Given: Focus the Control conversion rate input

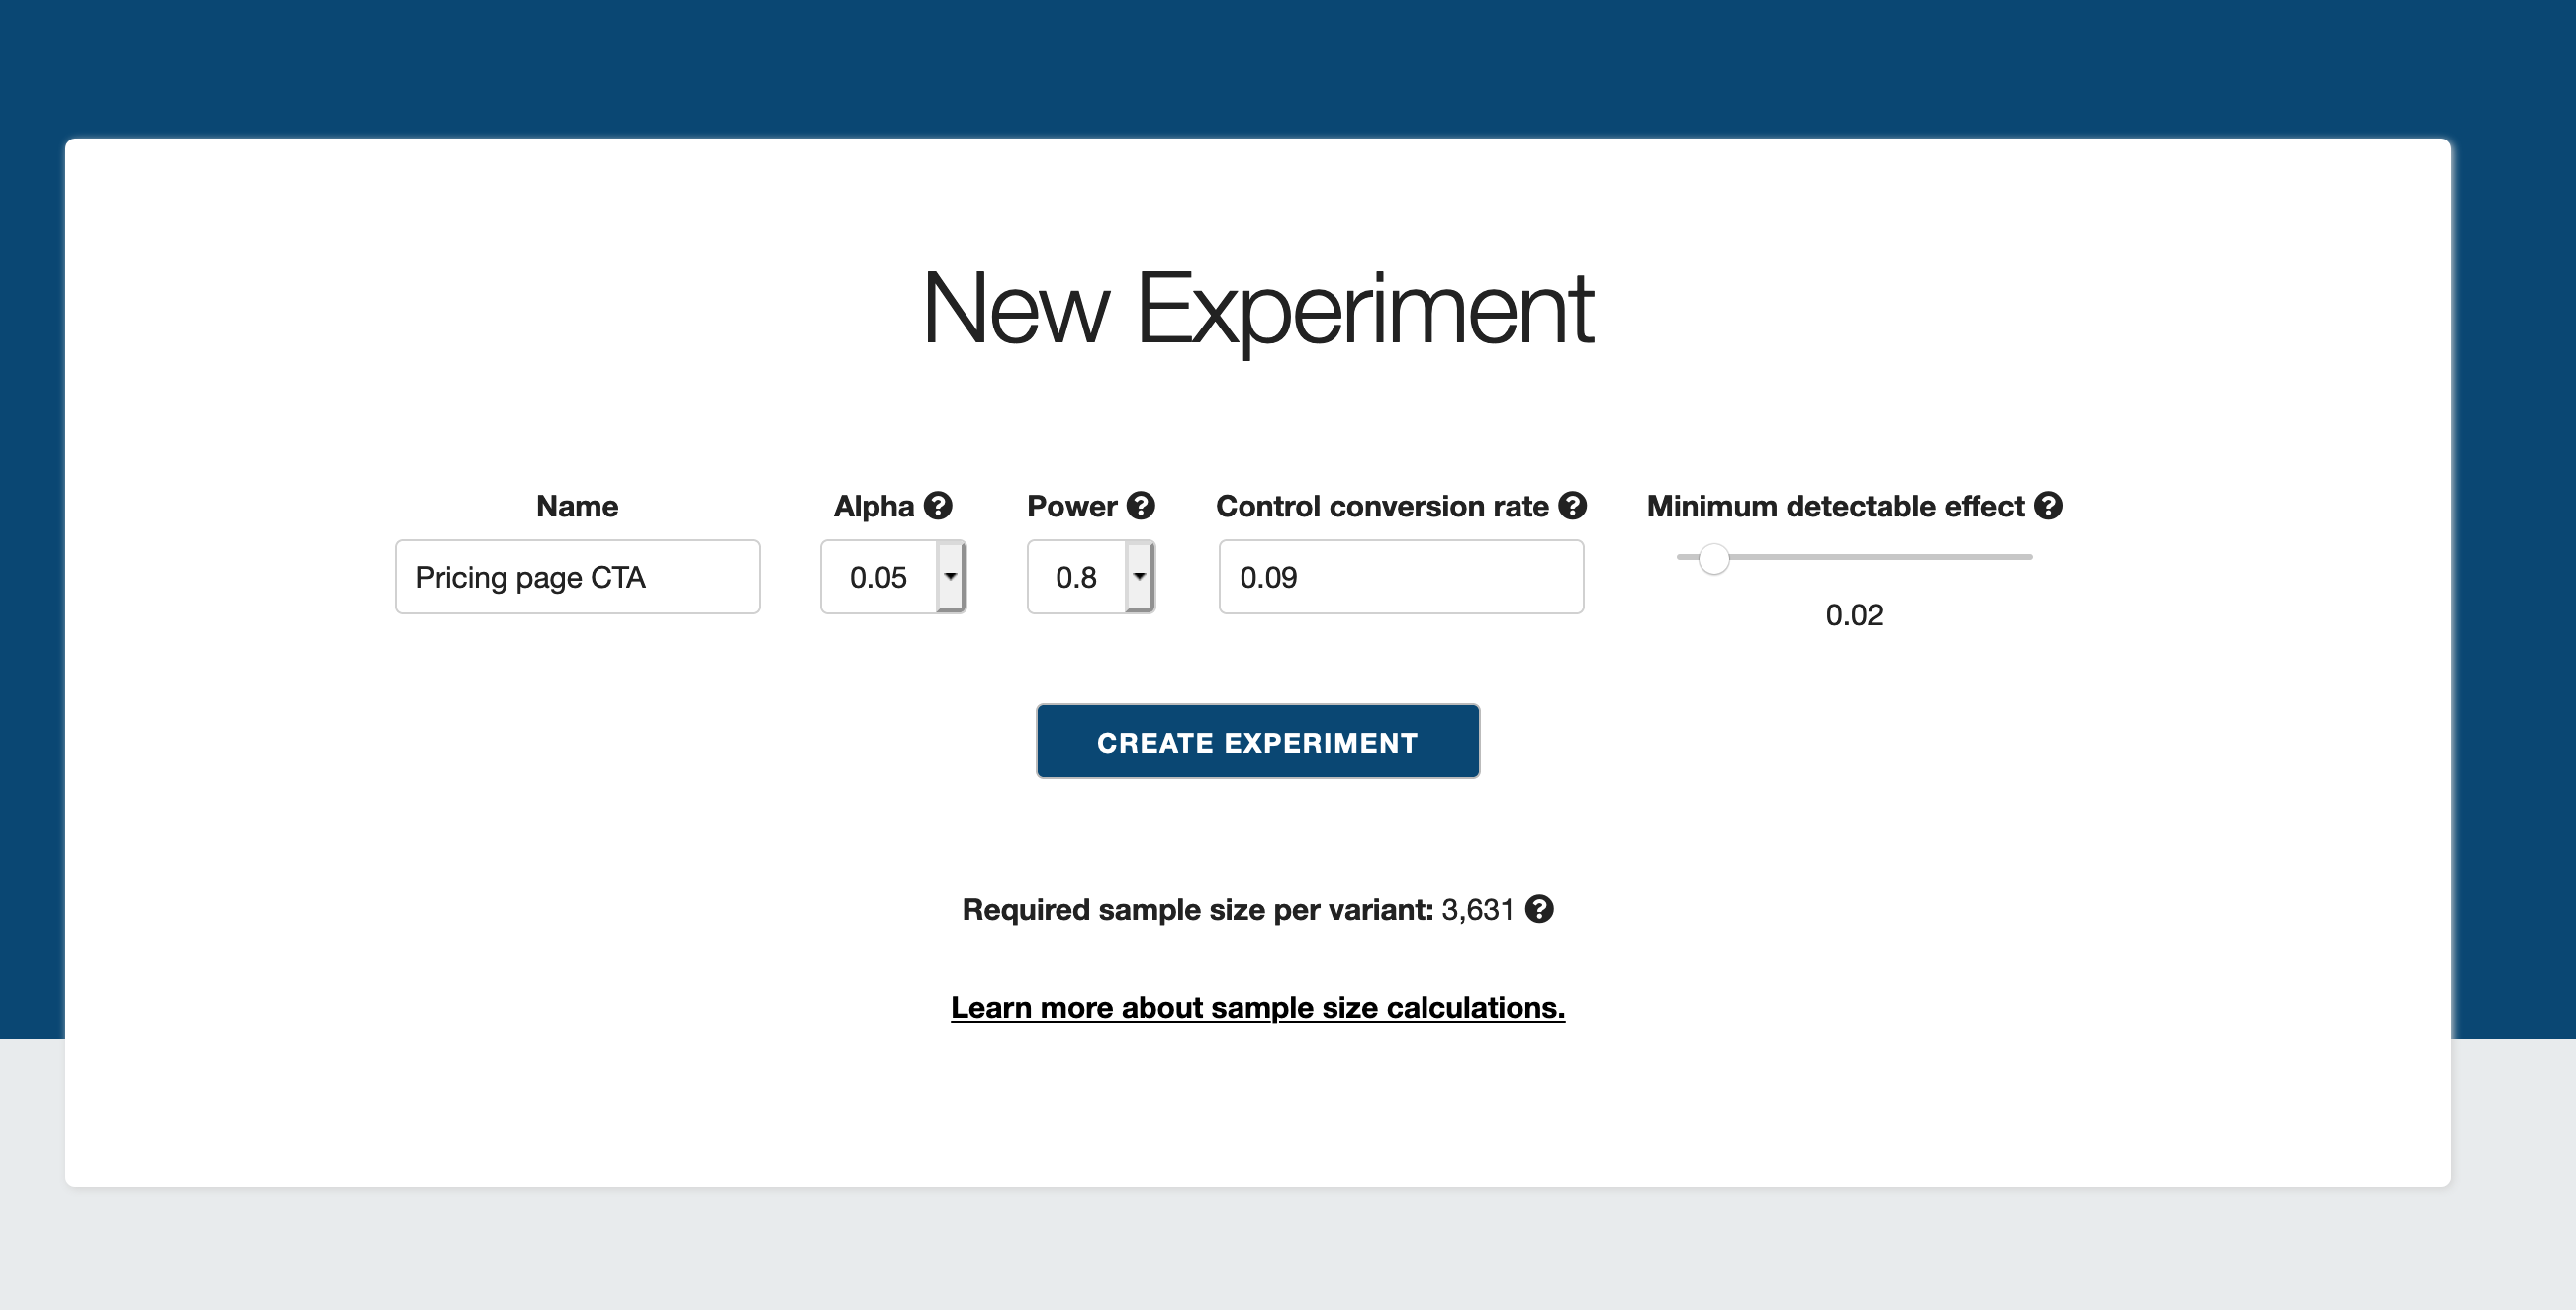Looking at the screenshot, I should pyautogui.click(x=1400, y=577).
